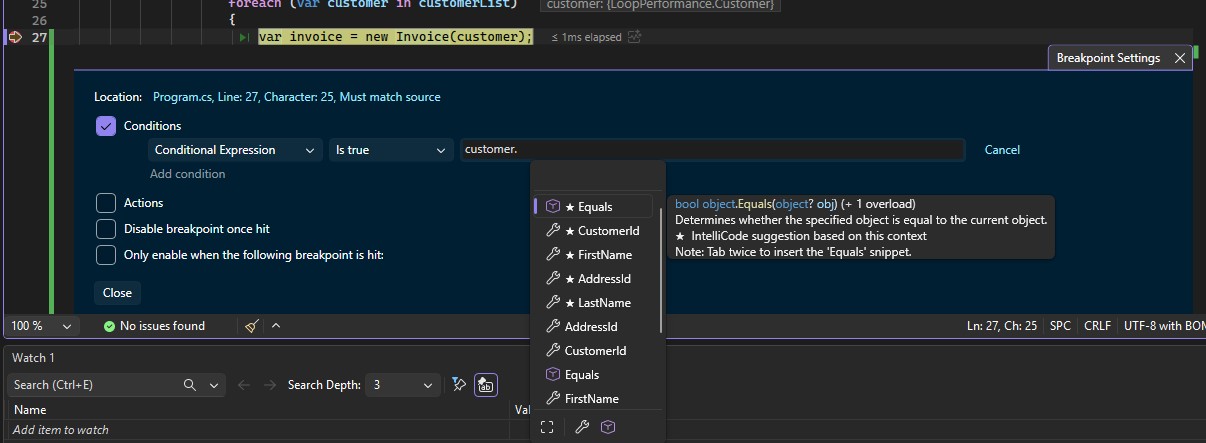Click the magnifier search icon in Watch 1
The width and height of the screenshot is (1206, 443).
(190, 385)
